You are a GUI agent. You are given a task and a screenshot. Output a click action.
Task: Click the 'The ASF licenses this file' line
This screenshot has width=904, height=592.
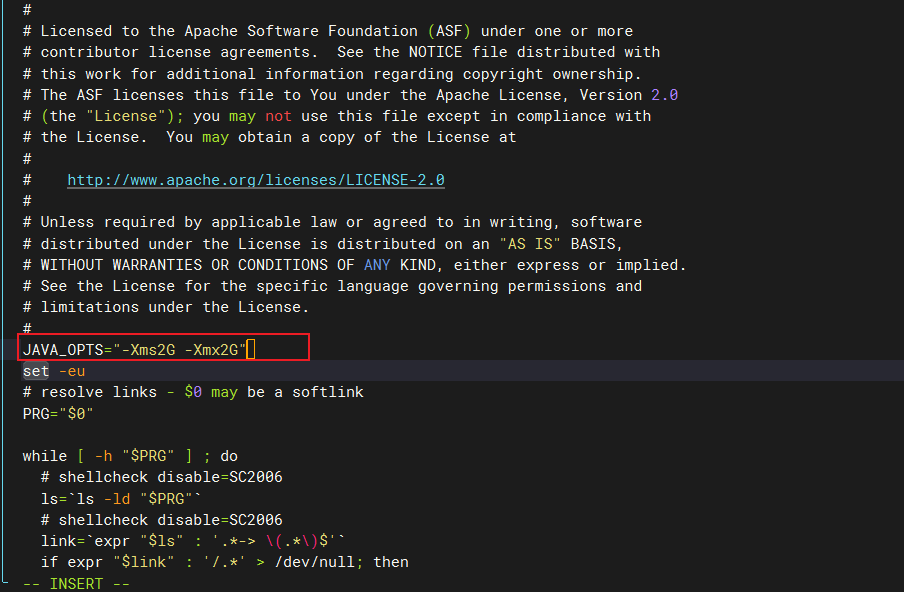350,95
